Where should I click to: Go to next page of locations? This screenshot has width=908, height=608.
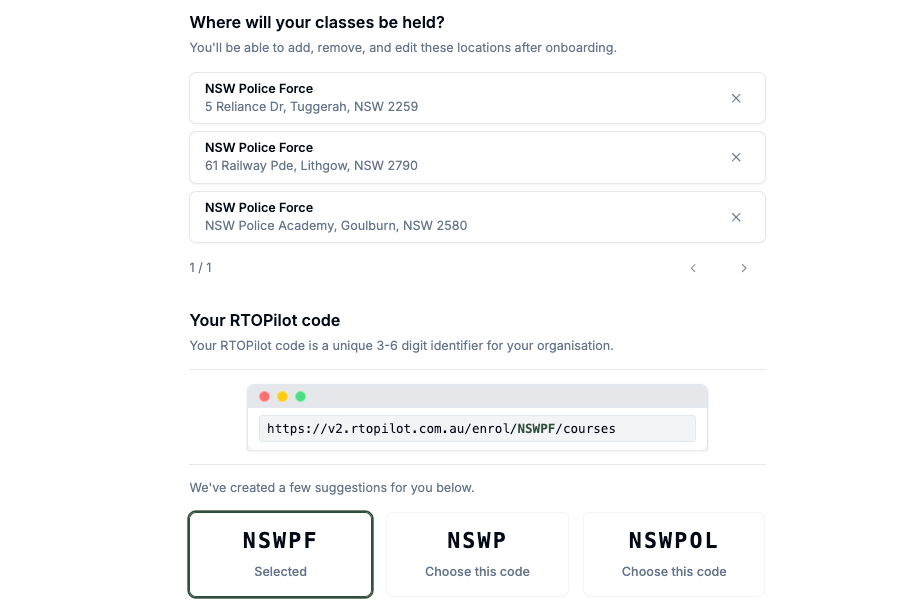[x=744, y=268]
